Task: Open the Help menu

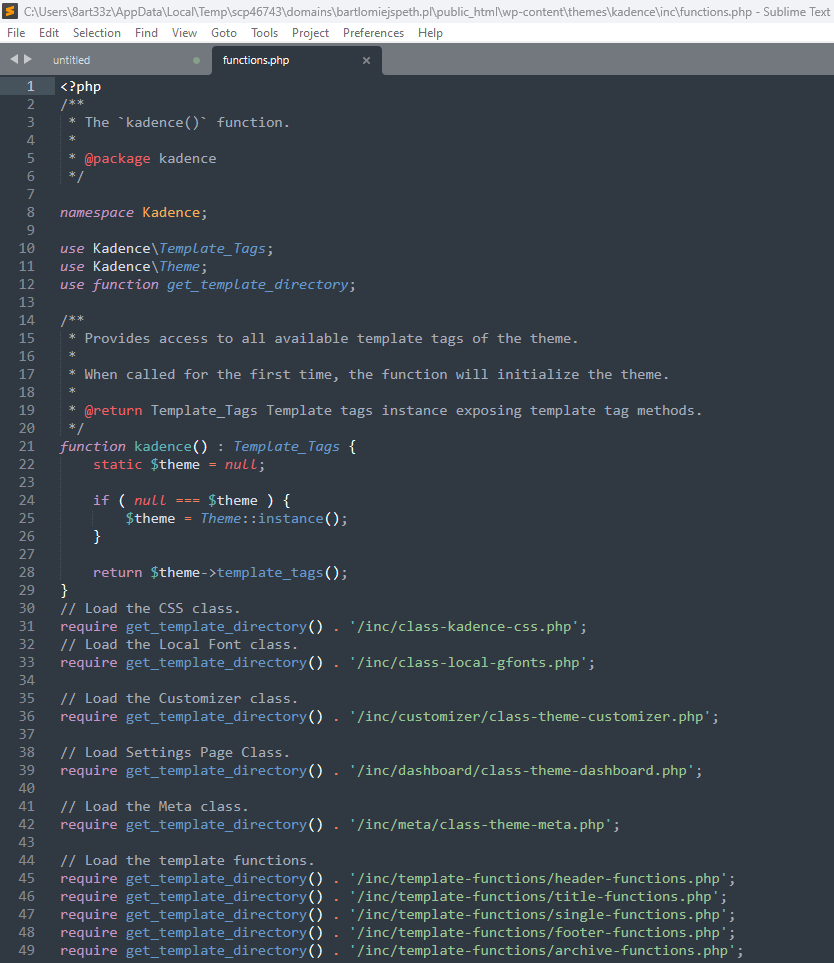Action: [x=430, y=32]
